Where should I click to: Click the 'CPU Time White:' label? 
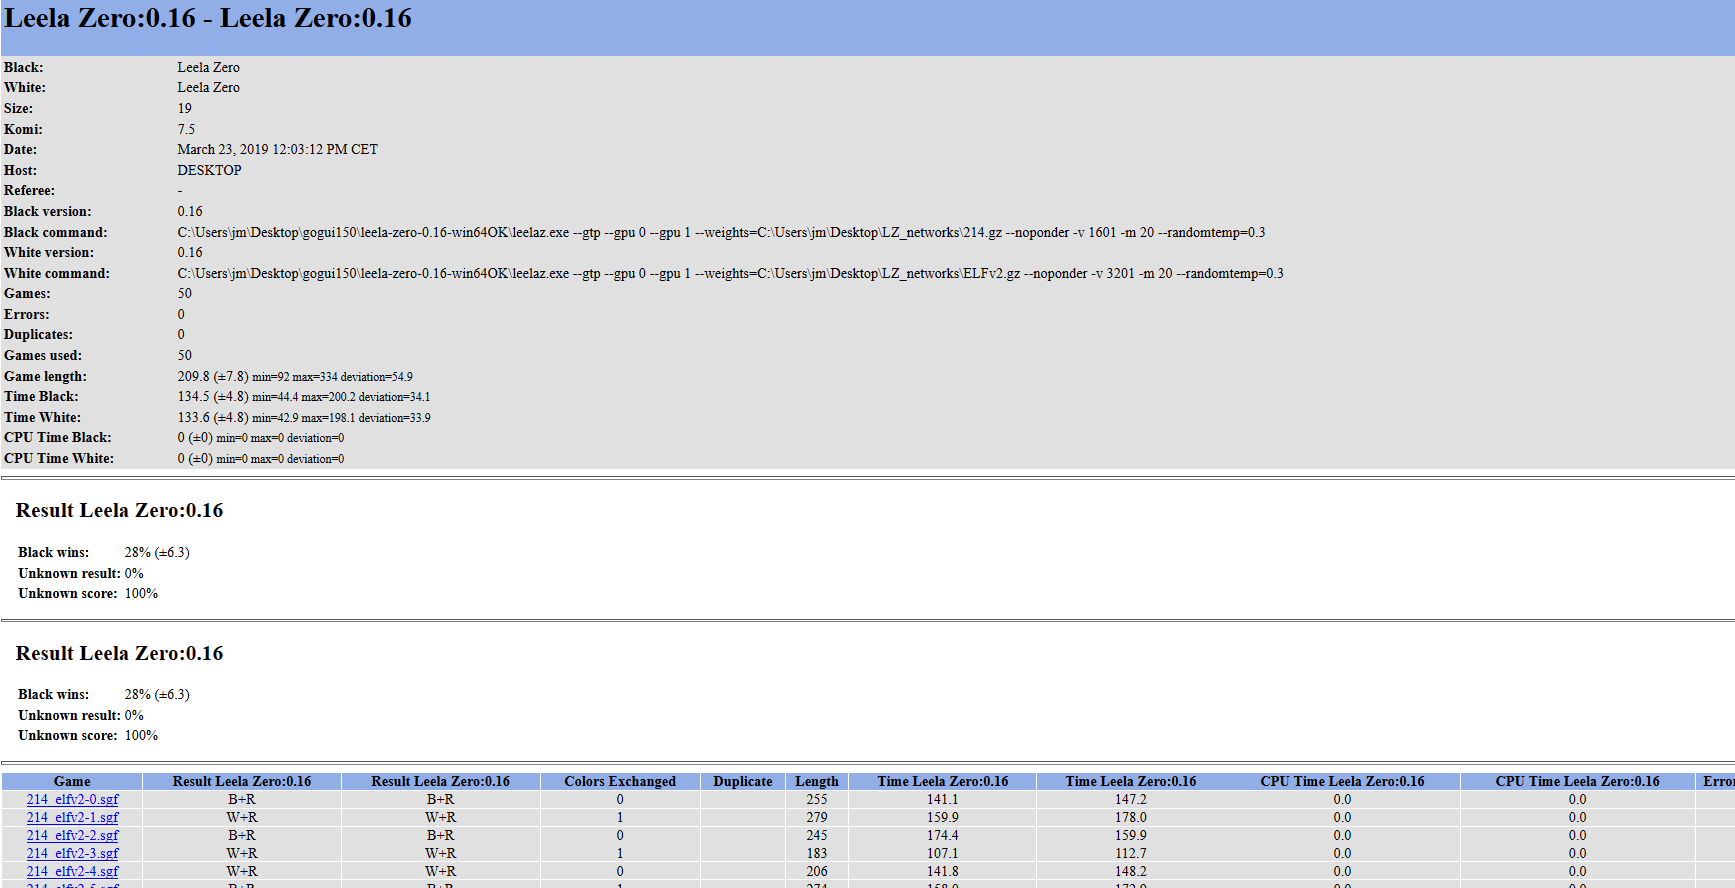[x=59, y=458]
